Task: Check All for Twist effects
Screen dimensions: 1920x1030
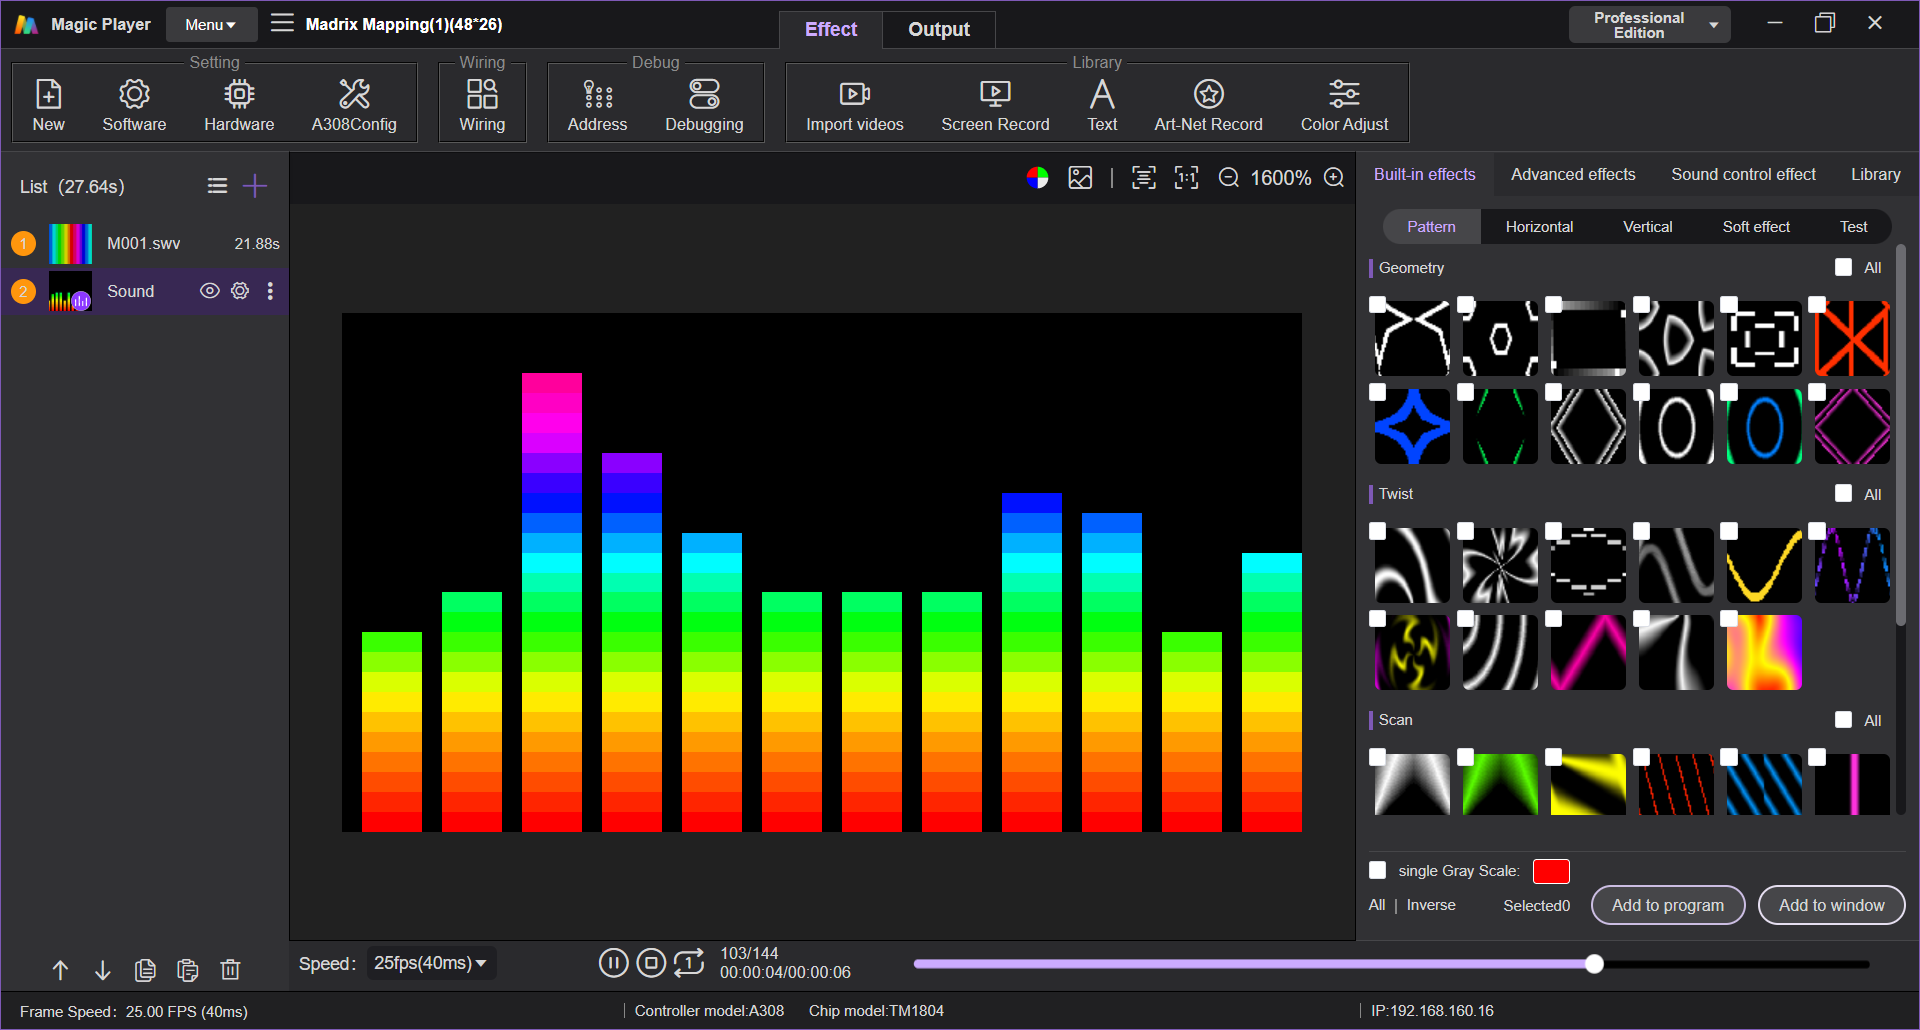Action: (x=1843, y=493)
